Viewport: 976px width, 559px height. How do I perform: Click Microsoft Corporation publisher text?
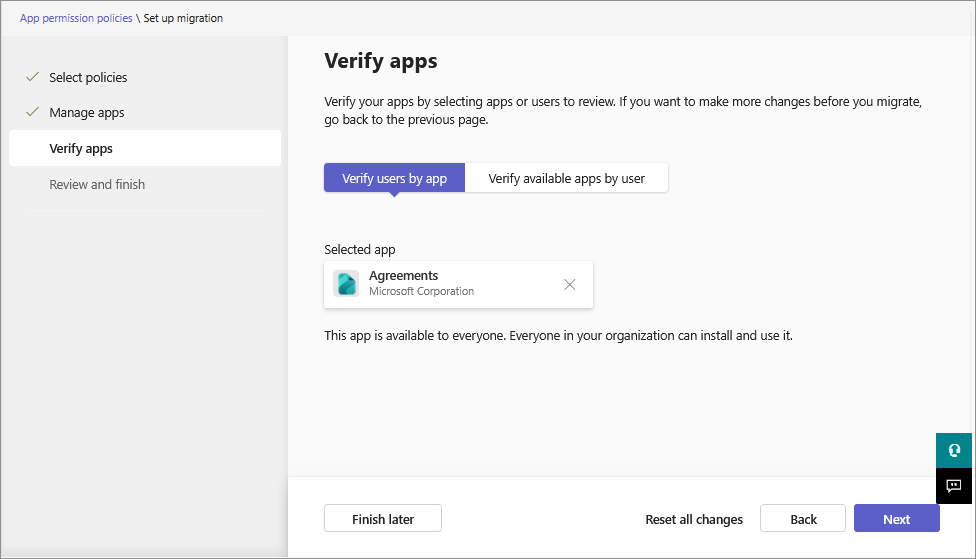[x=421, y=291]
